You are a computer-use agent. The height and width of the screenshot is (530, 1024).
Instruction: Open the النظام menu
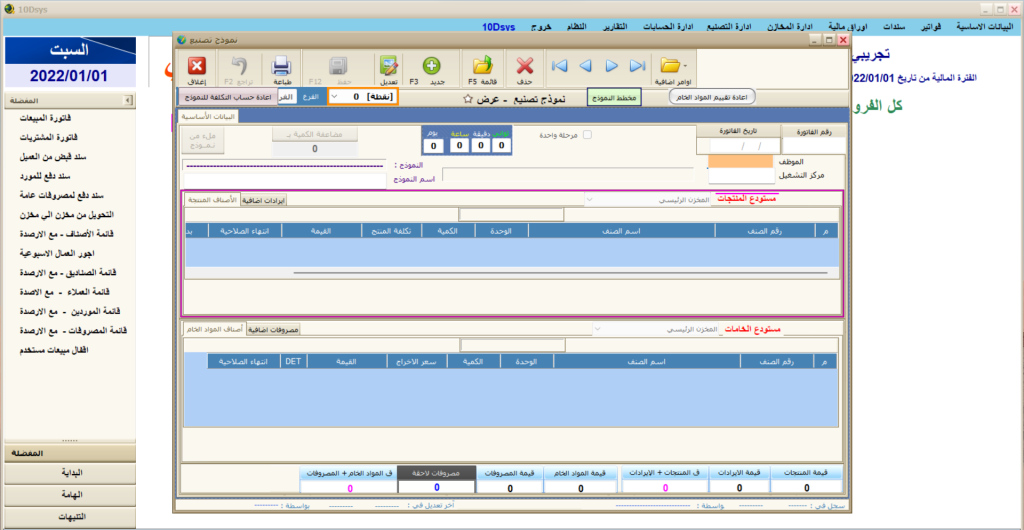tap(575, 27)
